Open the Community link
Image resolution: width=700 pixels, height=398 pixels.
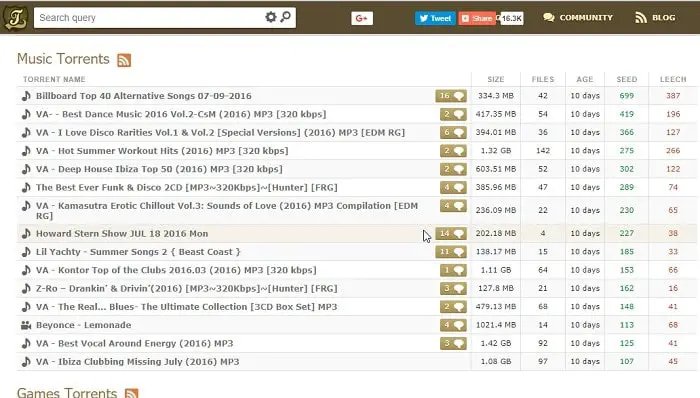coord(578,17)
